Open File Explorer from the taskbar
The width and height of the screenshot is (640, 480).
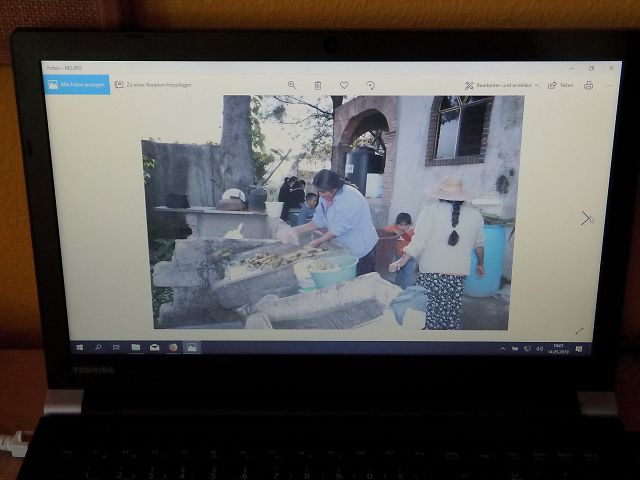tap(135, 347)
